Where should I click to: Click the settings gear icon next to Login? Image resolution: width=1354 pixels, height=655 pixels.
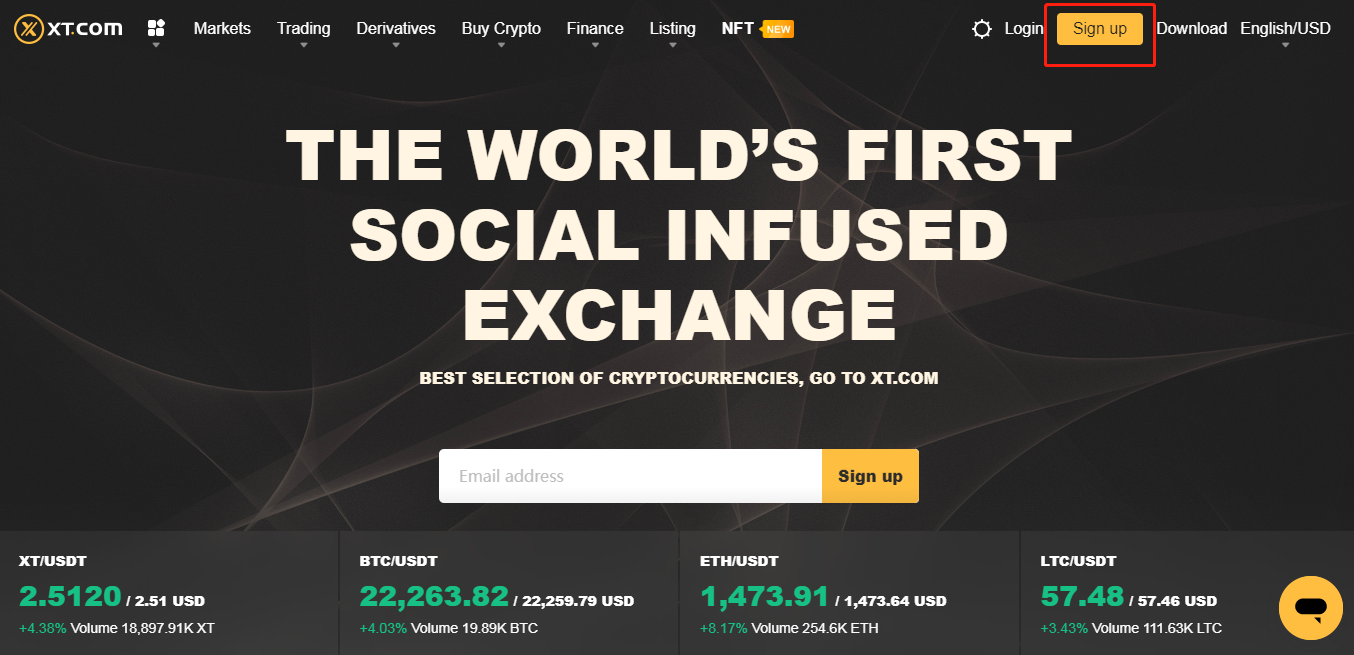pyautogui.click(x=981, y=28)
